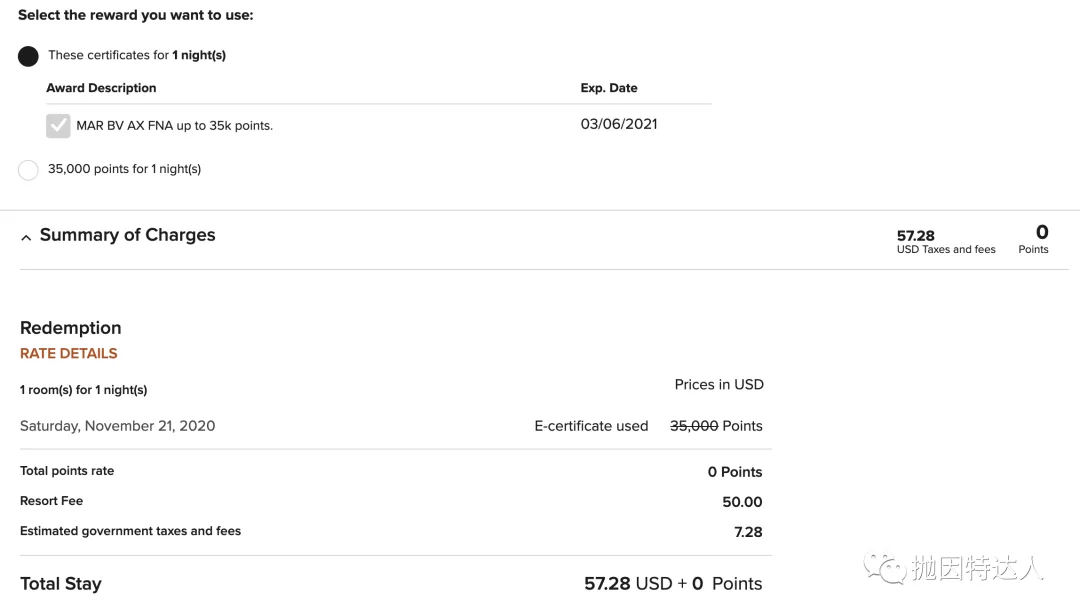Click the Exp. Date column header

609,88
